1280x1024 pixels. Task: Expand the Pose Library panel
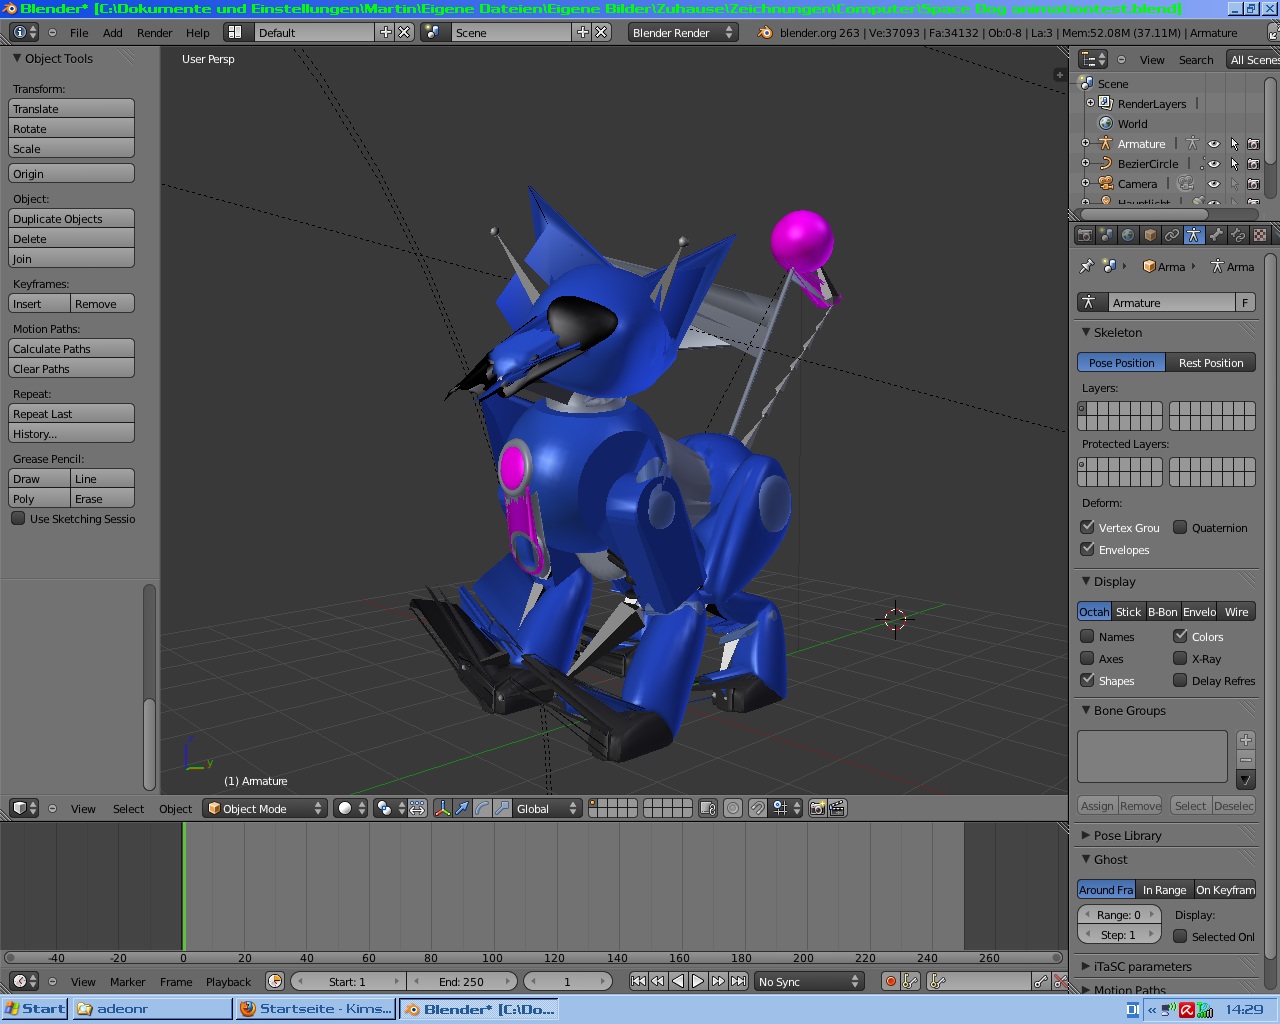[1127, 835]
